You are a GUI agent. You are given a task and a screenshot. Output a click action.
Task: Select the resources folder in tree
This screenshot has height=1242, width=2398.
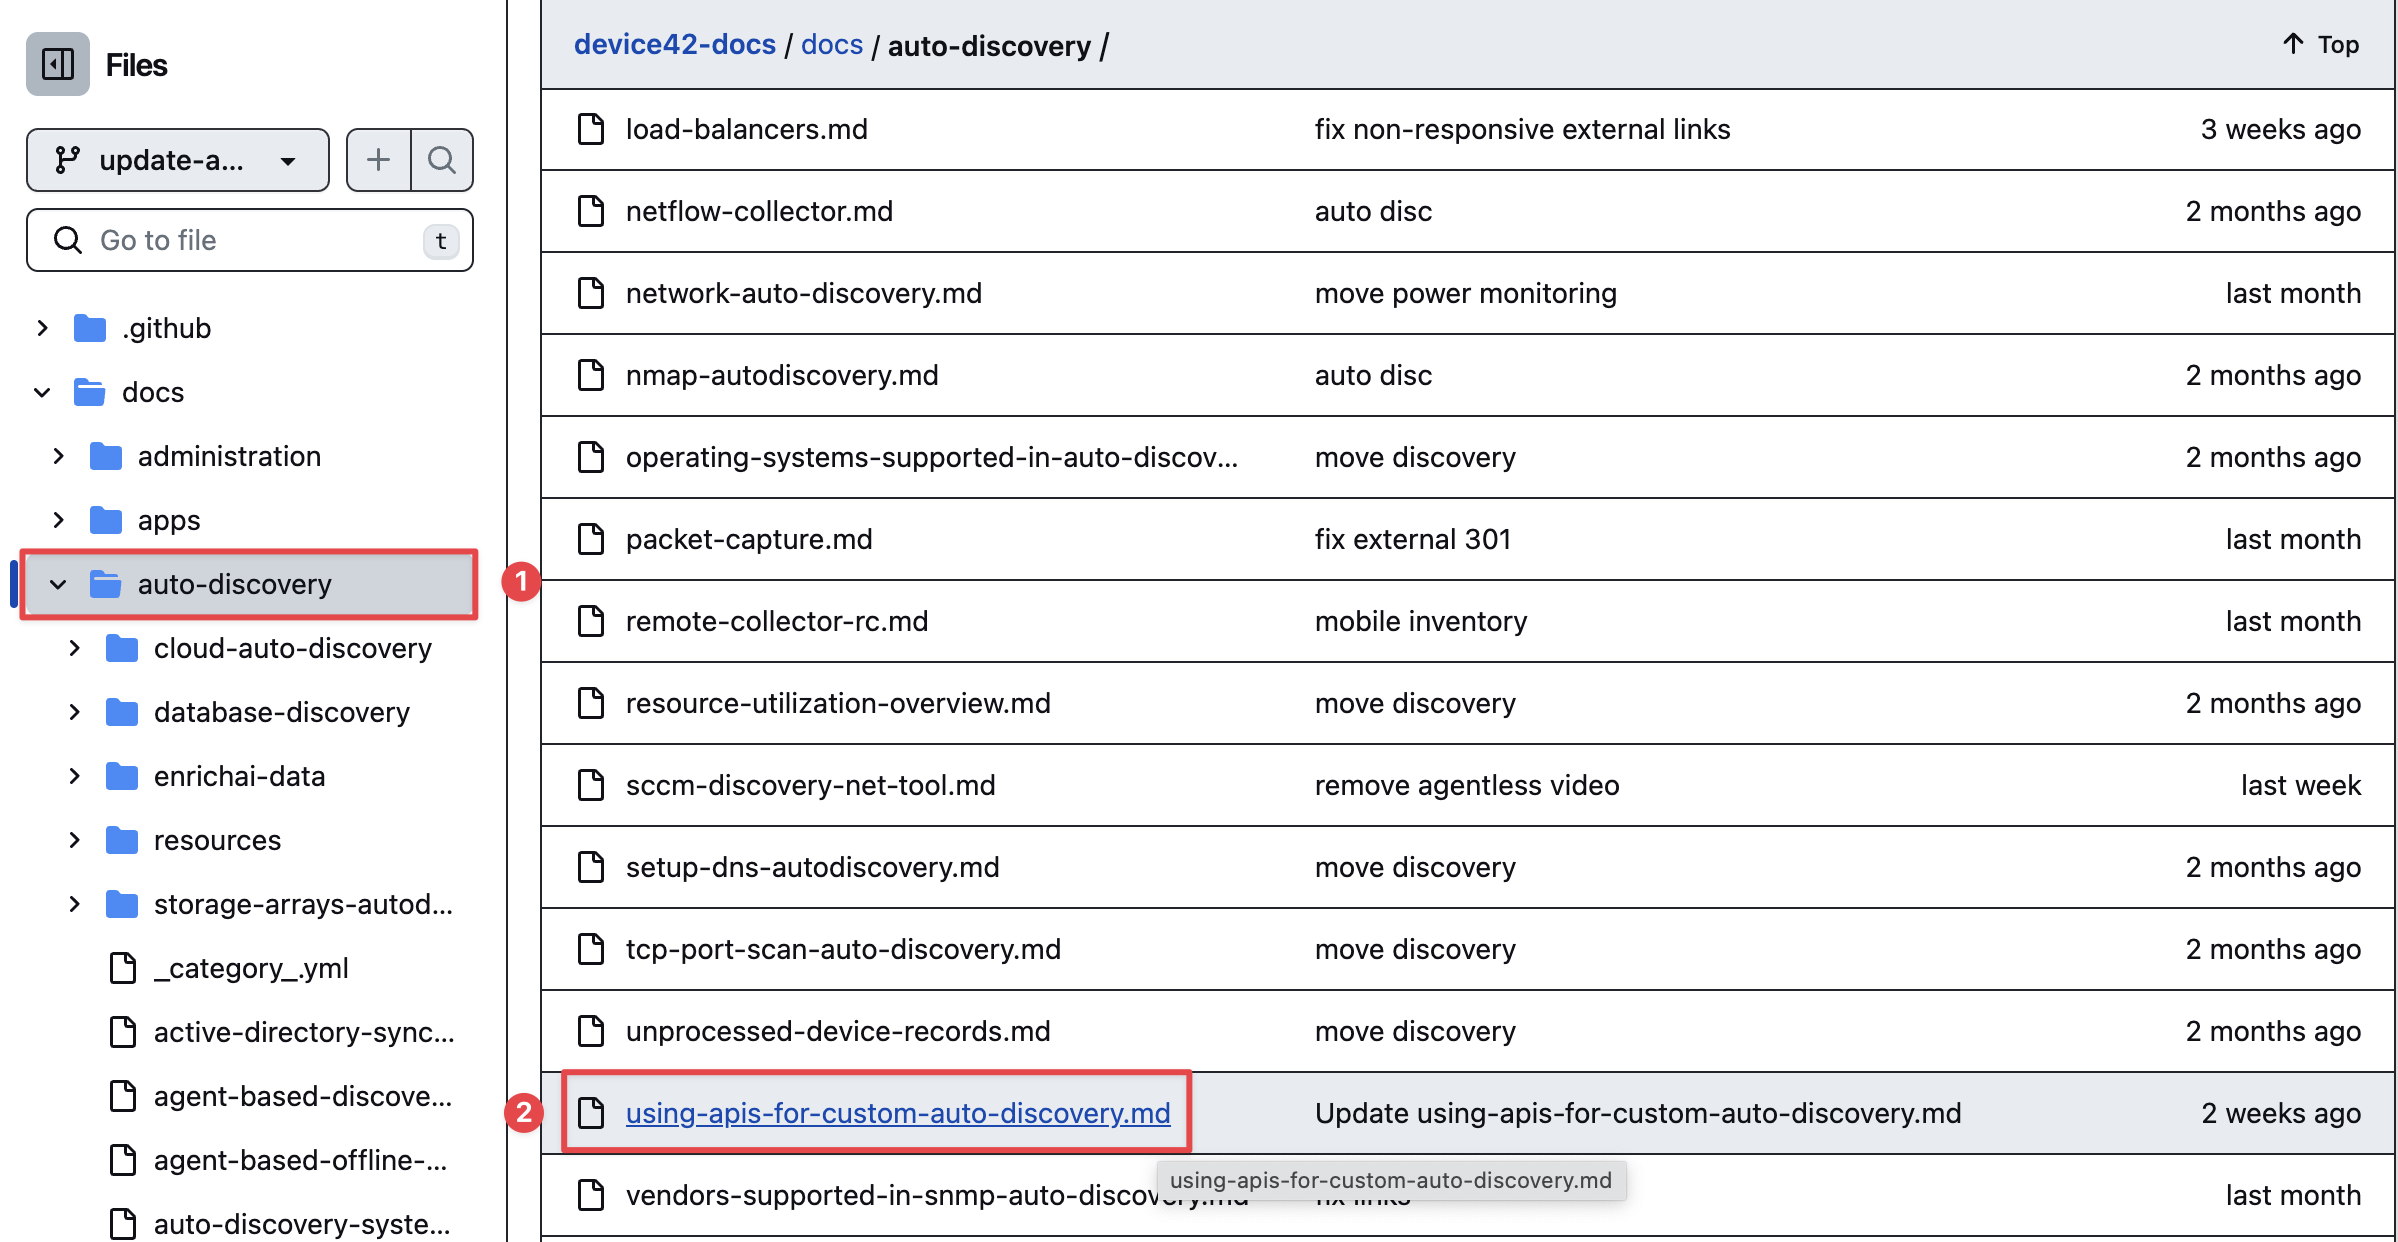pyautogui.click(x=217, y=840)
